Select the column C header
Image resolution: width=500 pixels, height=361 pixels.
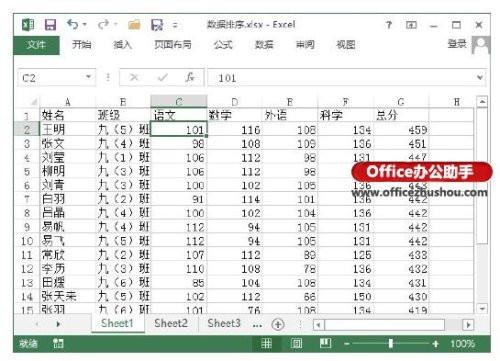[179, 101]
